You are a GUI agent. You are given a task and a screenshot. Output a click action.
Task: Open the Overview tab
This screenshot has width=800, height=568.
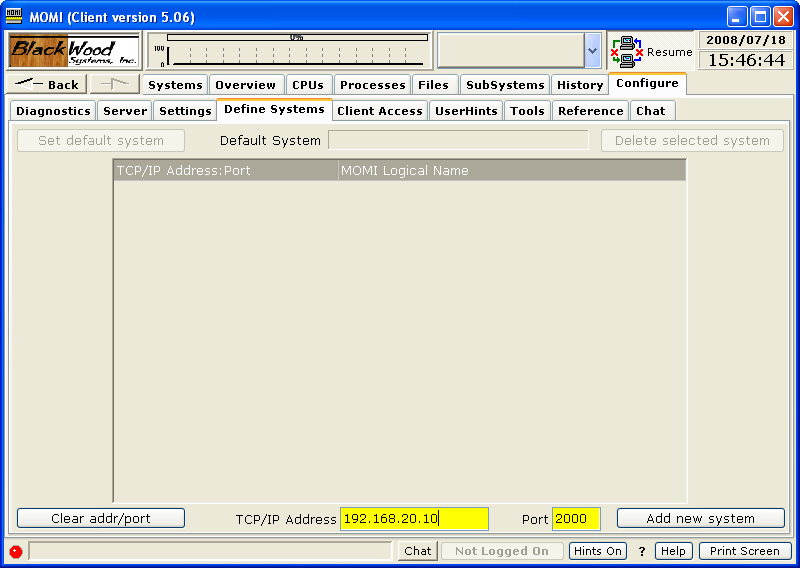point(245,85)
